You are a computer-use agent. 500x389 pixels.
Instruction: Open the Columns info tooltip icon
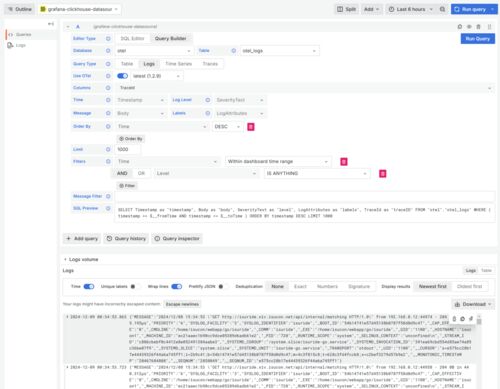tap(108, 88)
